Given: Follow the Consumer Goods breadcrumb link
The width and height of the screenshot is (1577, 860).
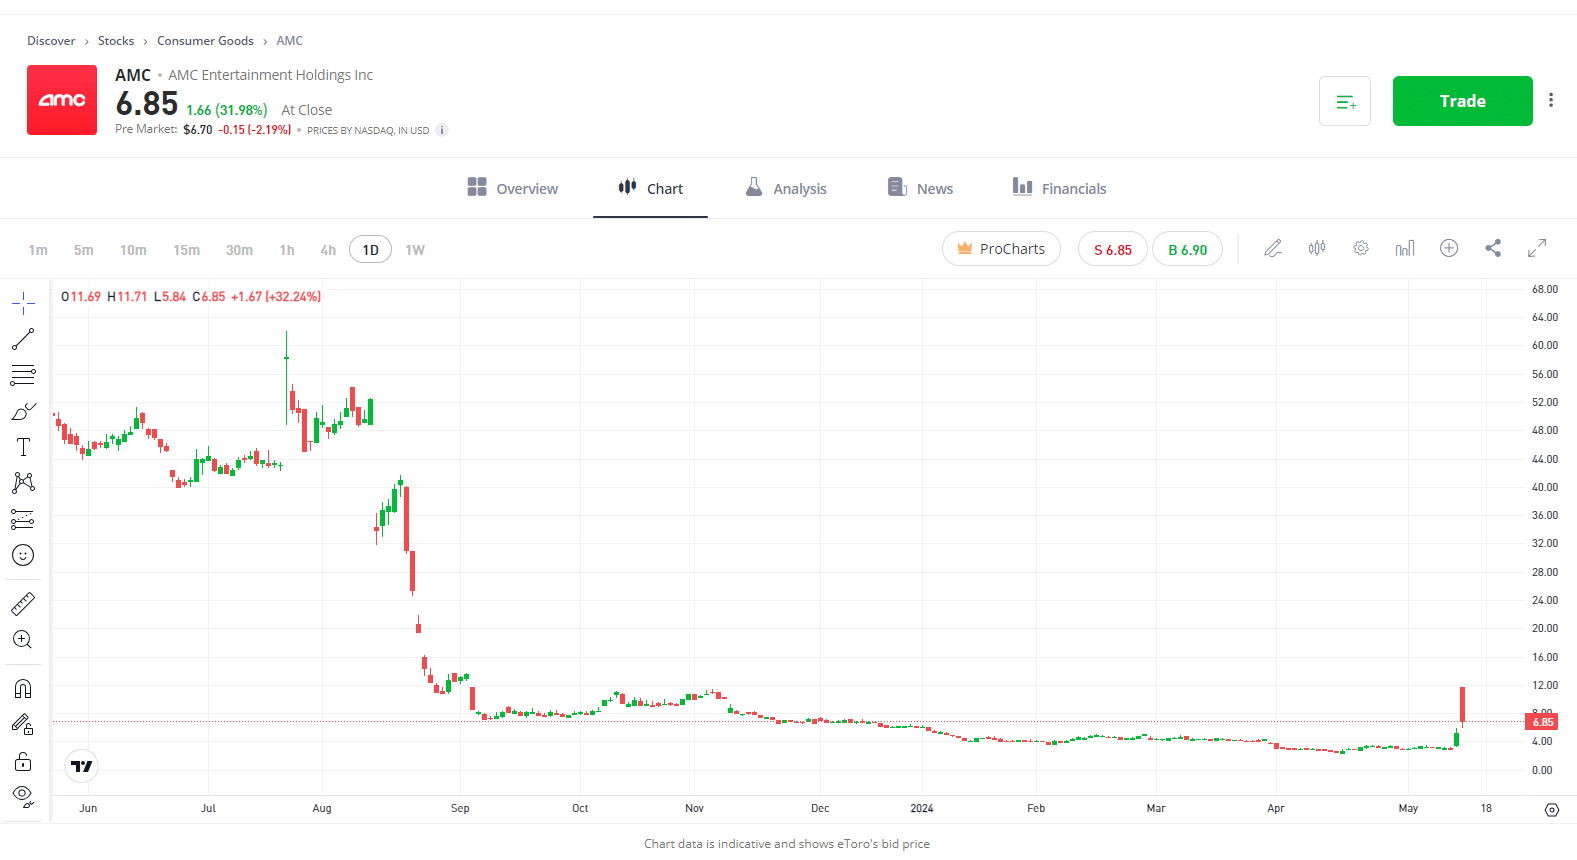Looking at the screenshot, I should pyautogui.click(x=205, y=41).
